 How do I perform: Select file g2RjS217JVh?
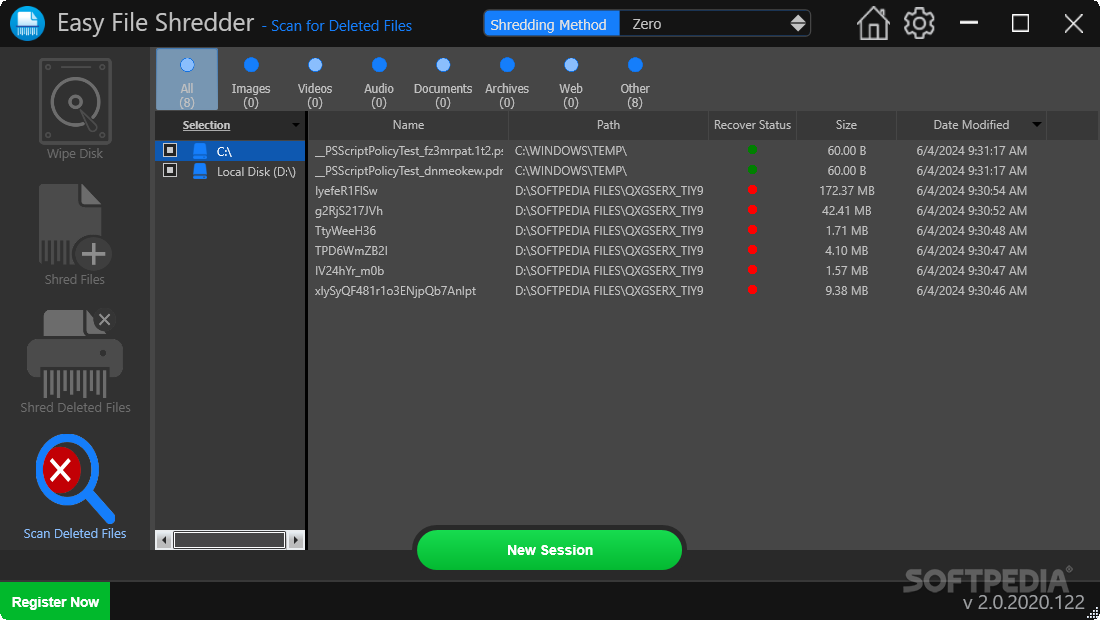pos(349,210)
